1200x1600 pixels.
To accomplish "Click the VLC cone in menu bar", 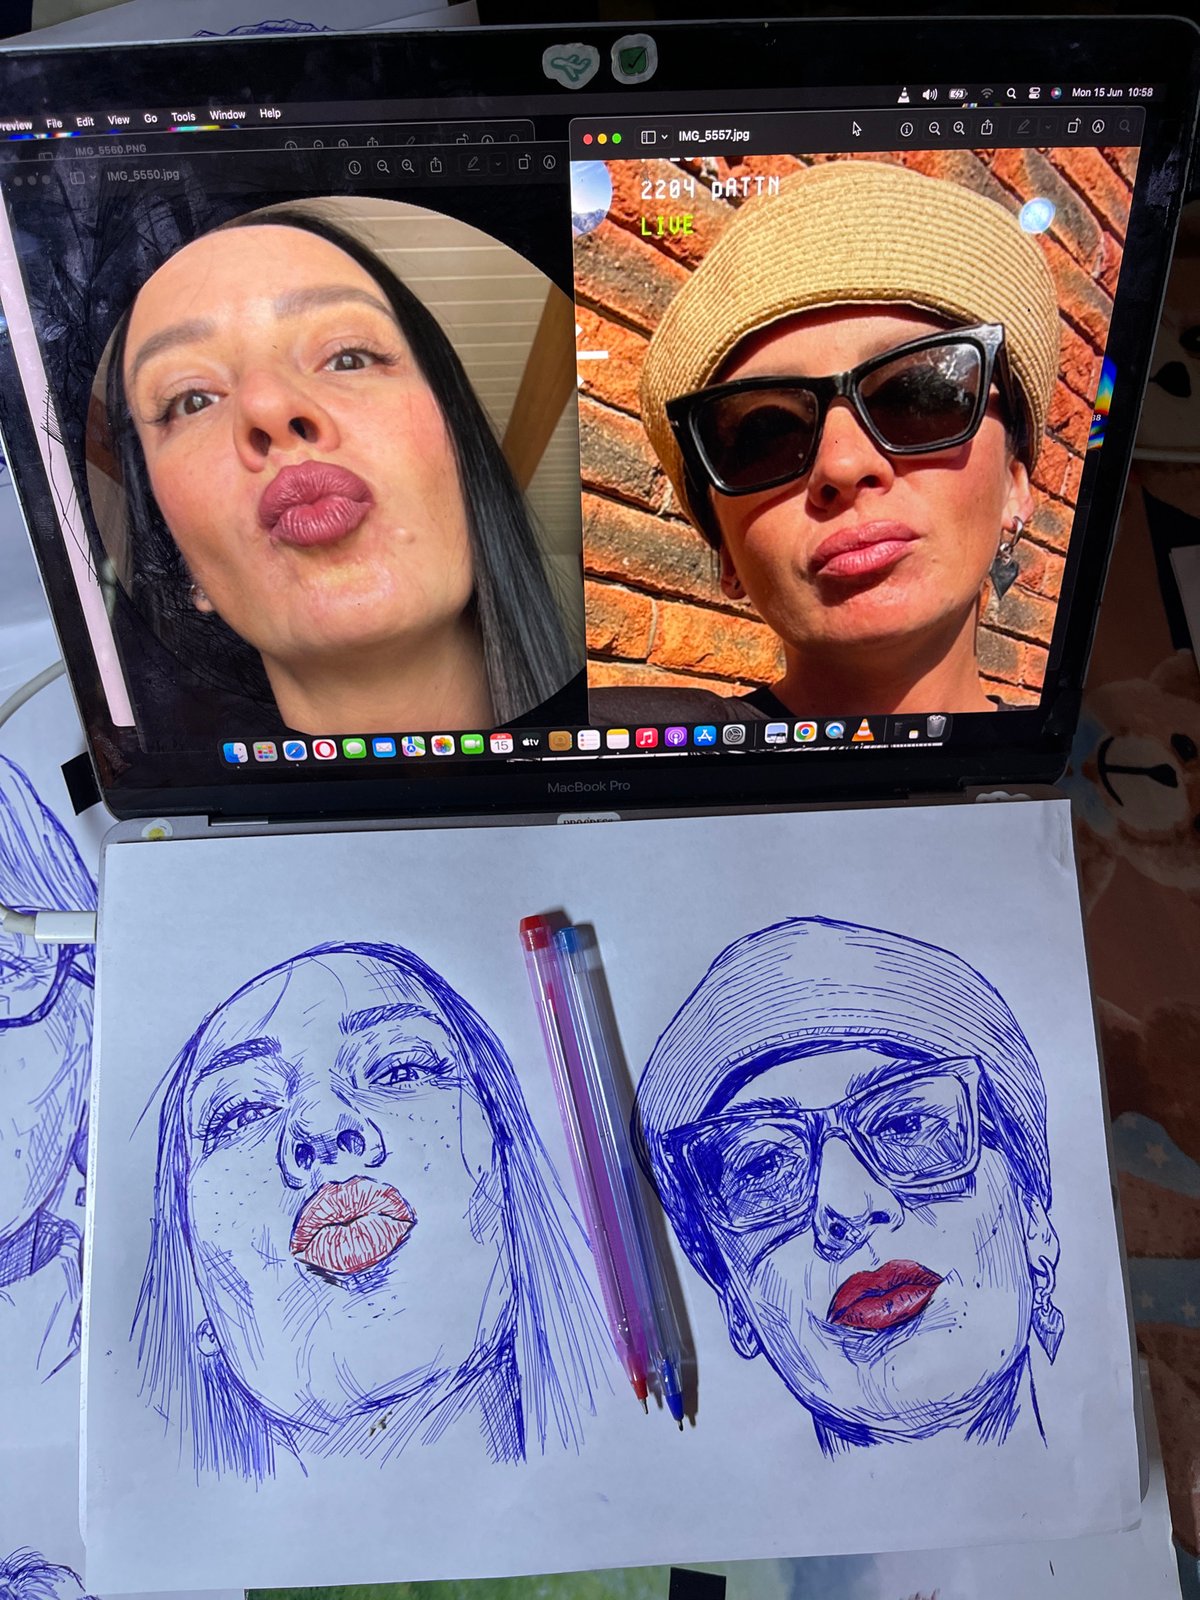I will pos(903,95).
